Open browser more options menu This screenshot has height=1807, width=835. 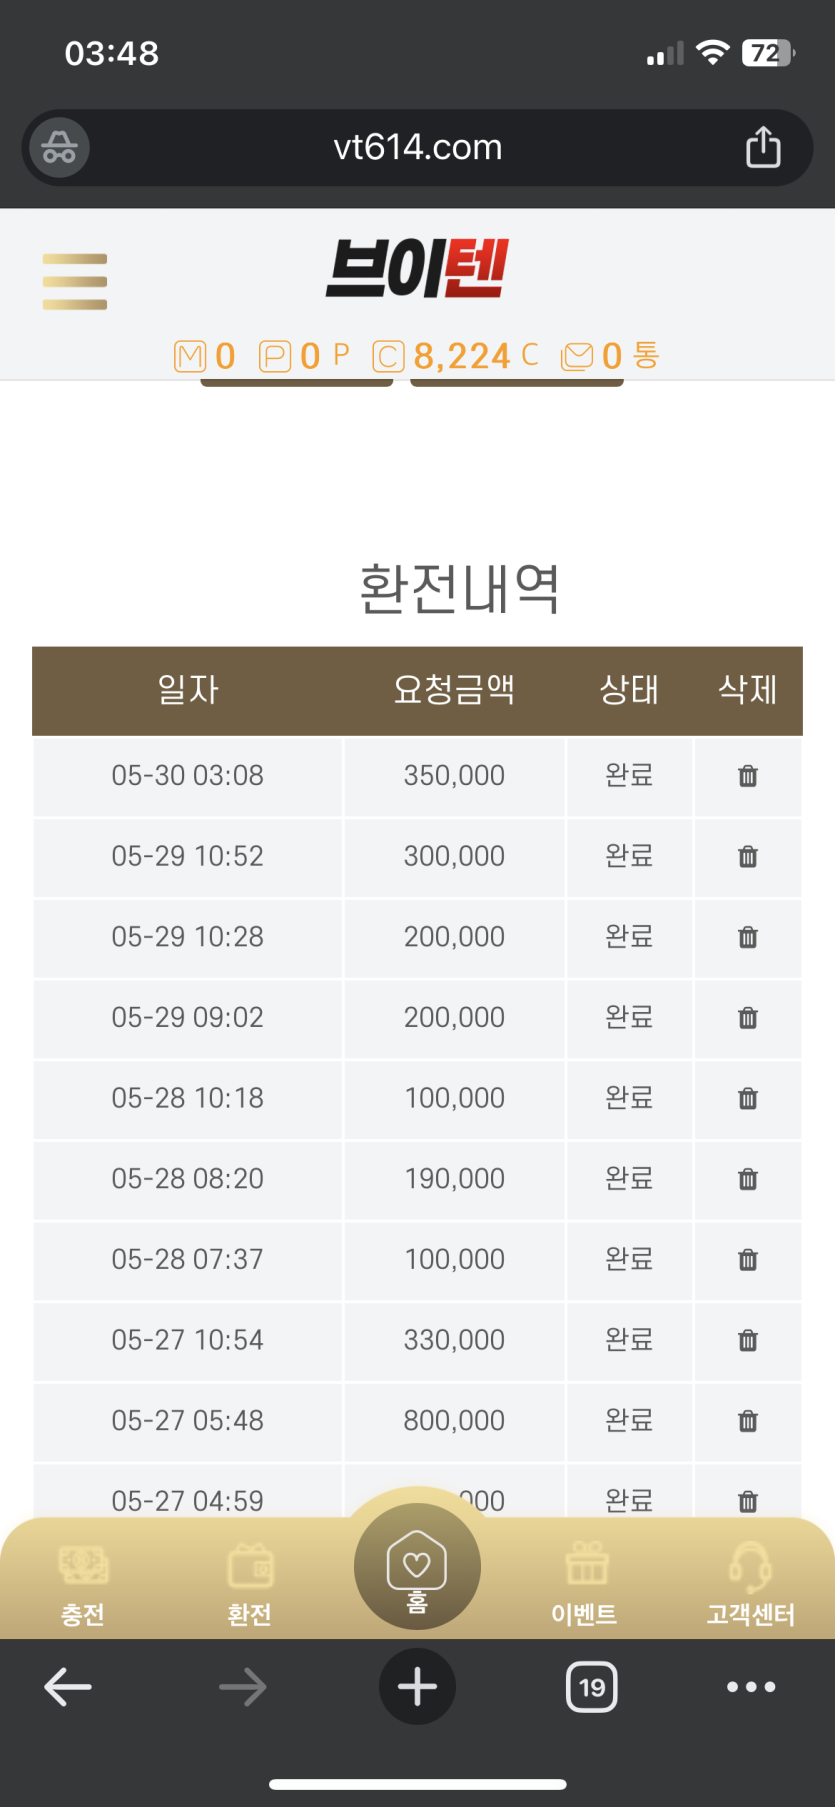tap(751, 1687)
